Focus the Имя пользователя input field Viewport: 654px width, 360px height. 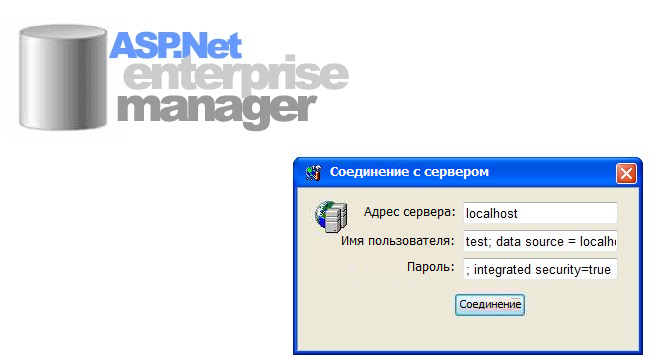(x=540, y=241)
